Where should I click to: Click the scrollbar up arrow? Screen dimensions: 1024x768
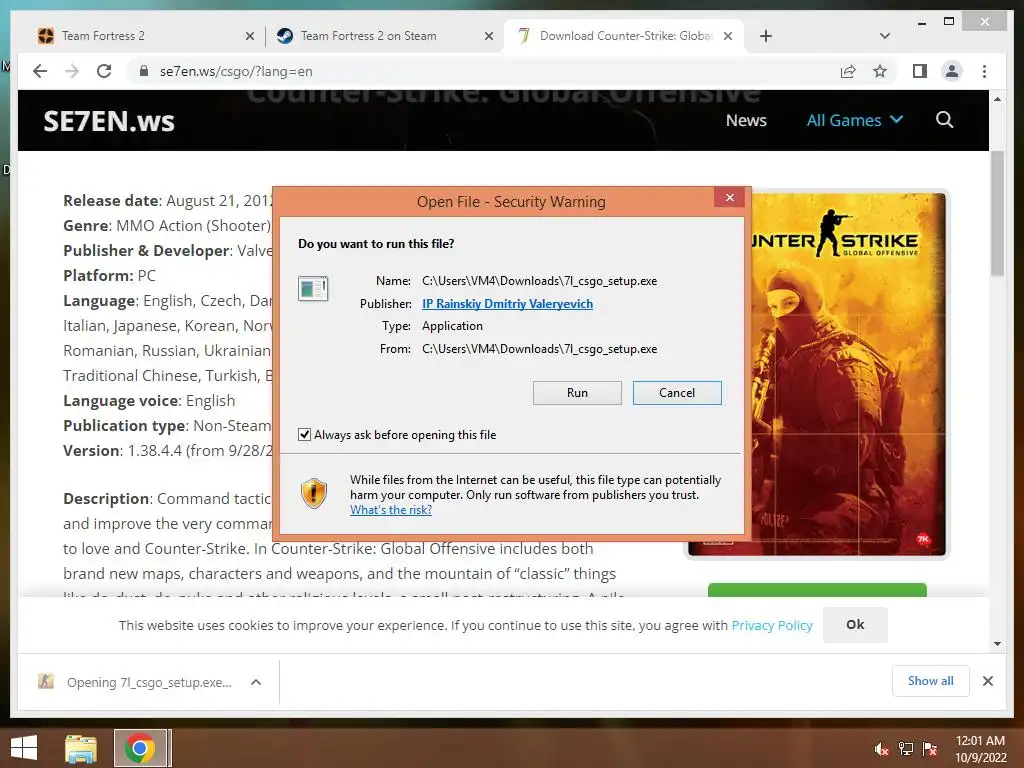point(997,99)
